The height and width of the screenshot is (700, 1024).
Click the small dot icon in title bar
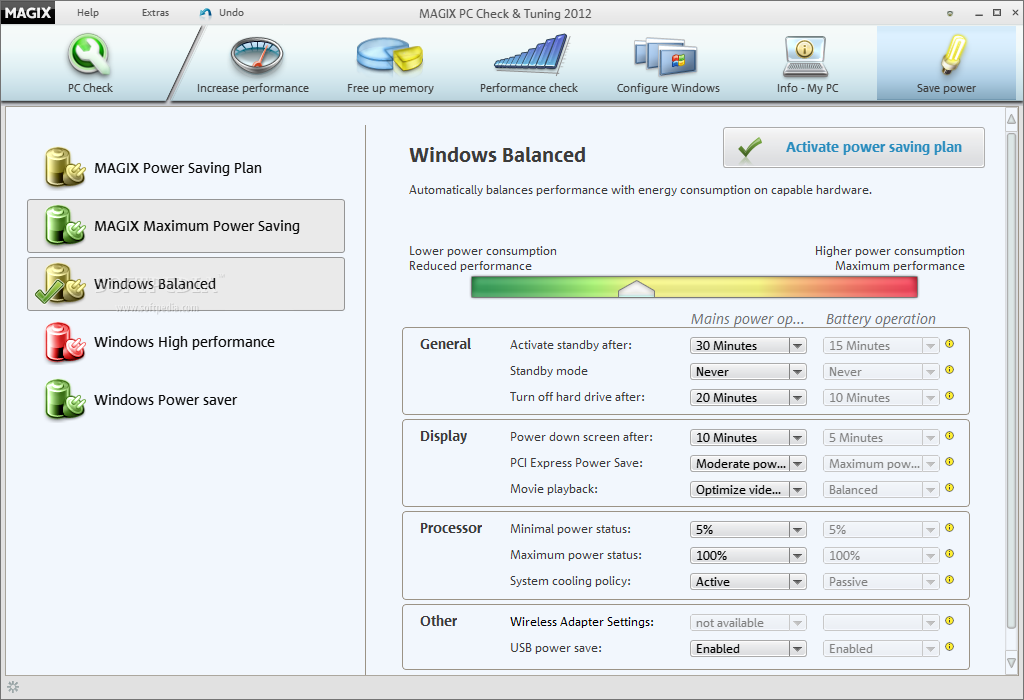(x=950, y=13)
